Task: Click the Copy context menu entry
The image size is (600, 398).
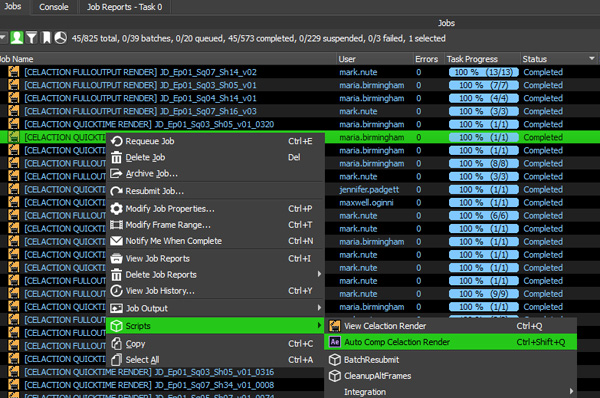Action: pos(215,344)
